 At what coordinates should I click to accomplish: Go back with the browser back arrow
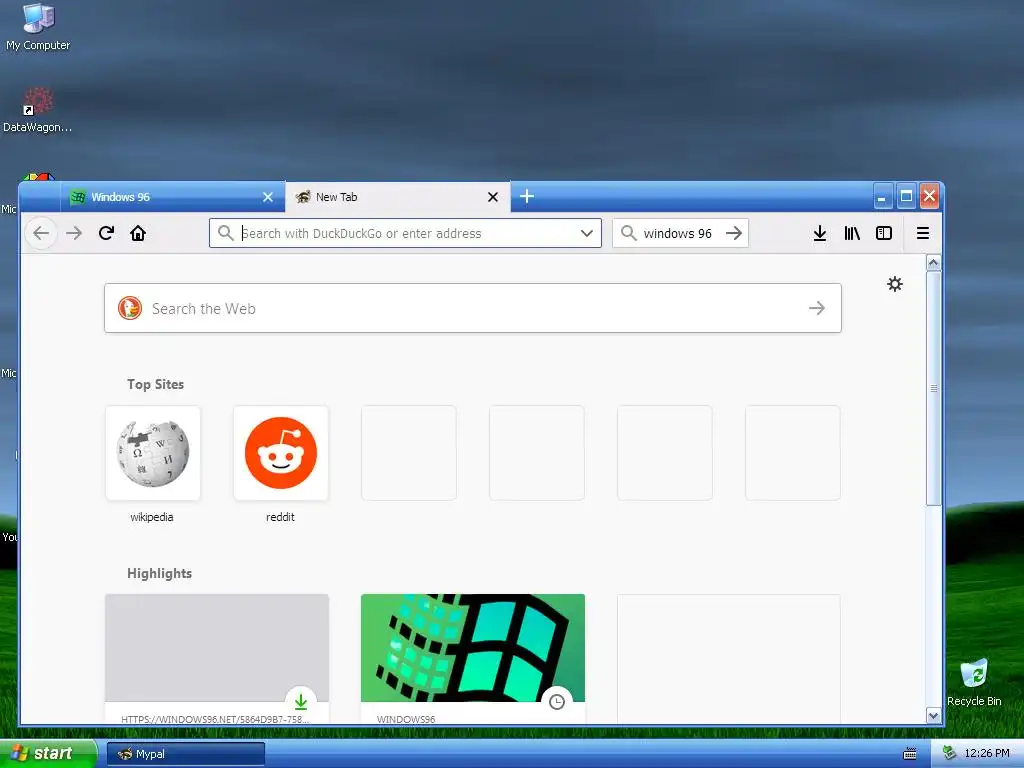(x=40, y=233)
